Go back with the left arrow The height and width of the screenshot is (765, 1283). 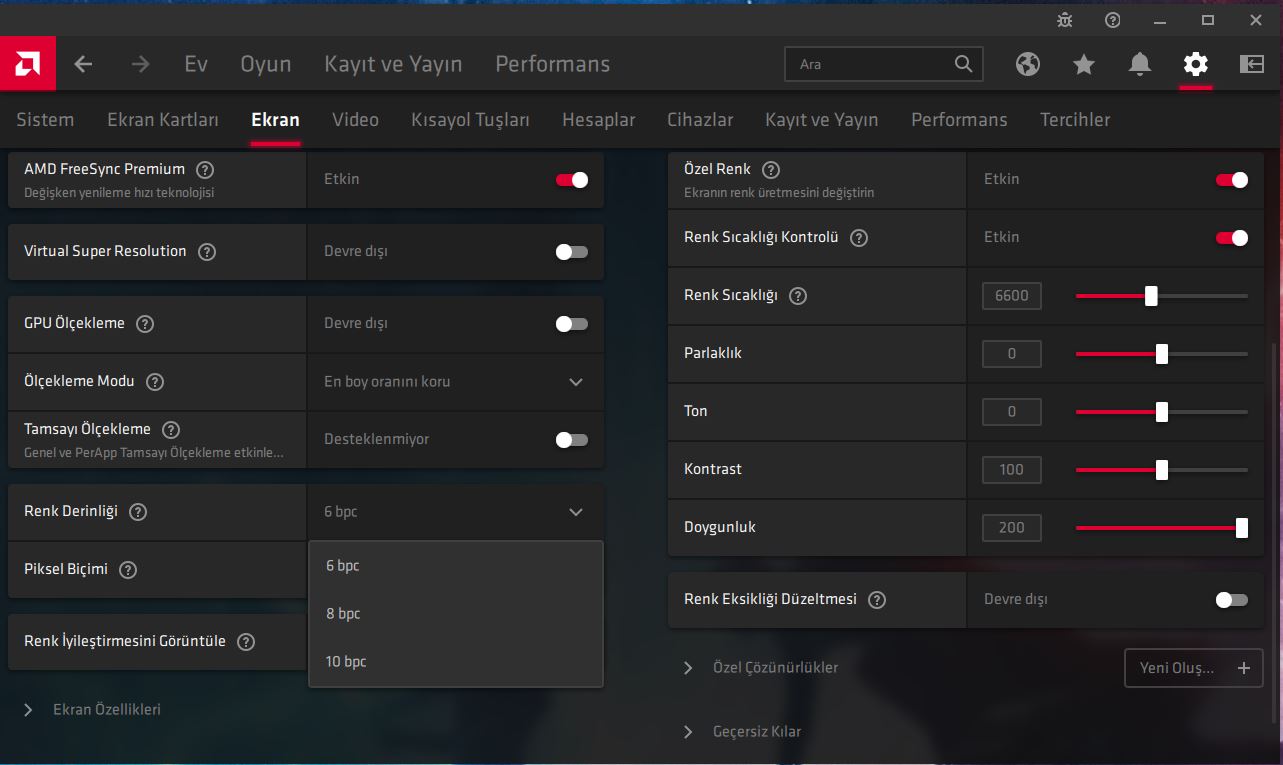pyautogui.click(x=84, y=64)
